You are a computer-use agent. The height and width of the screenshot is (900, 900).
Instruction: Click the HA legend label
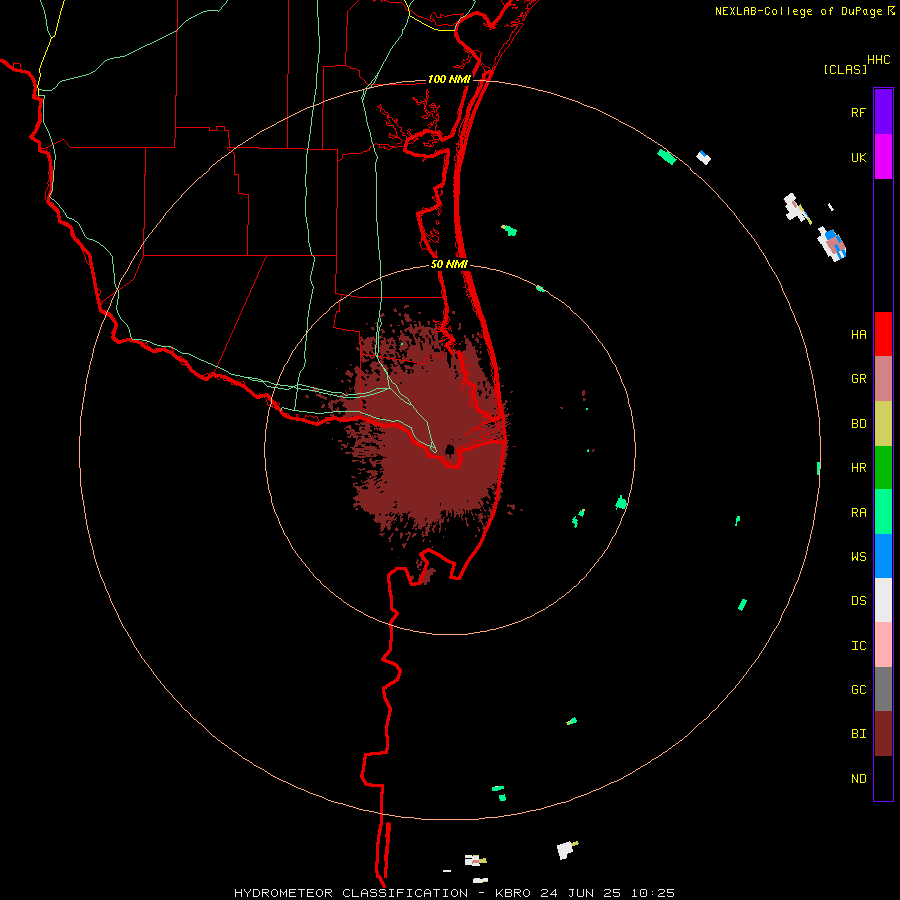[858, 335]
